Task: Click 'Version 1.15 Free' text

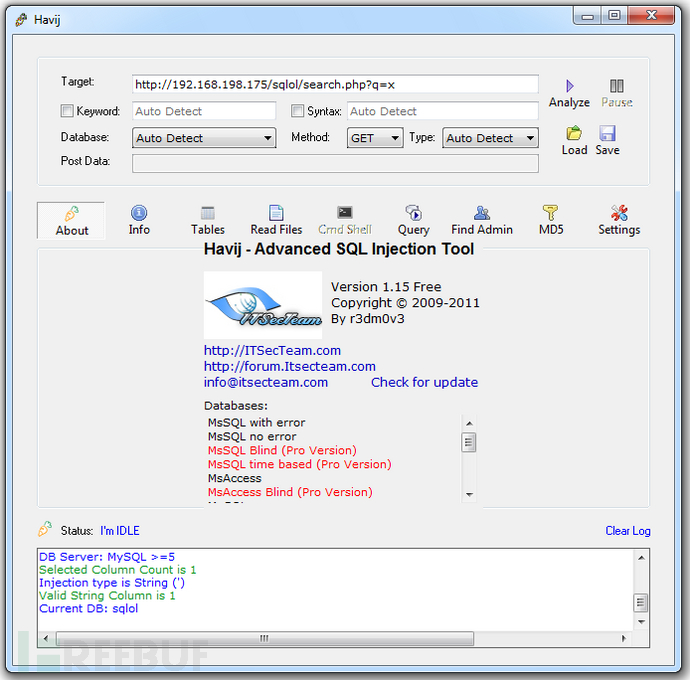Action: click(x=386, y=287)
